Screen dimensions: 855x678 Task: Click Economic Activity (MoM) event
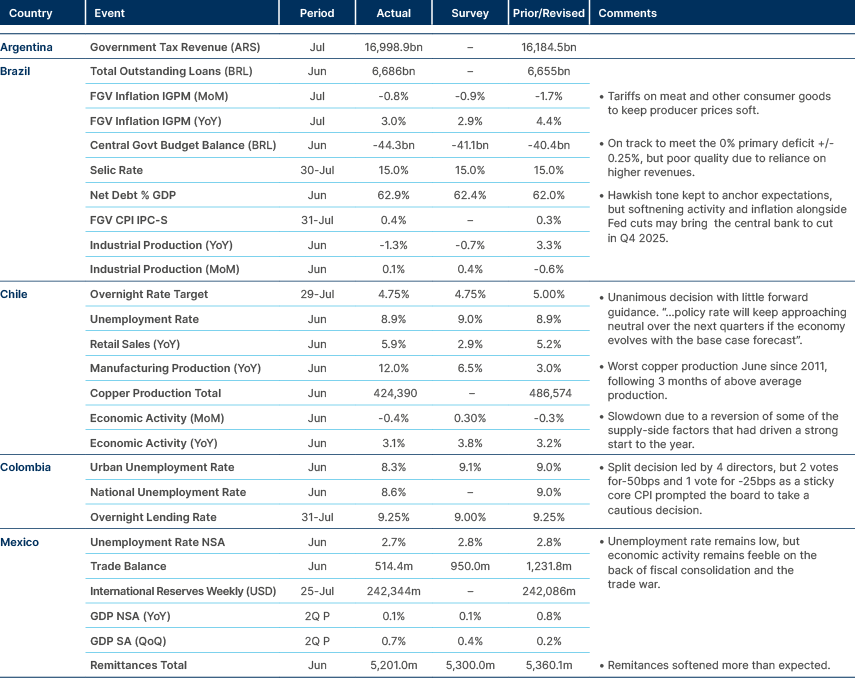157,418
